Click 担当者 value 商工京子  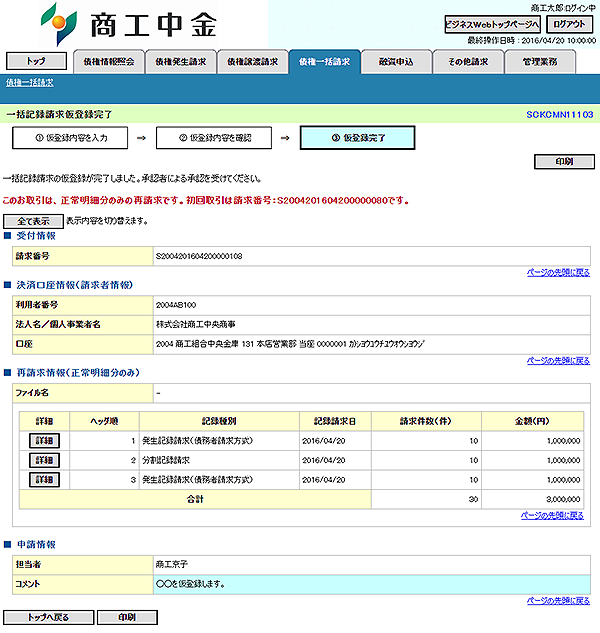tap(172, 564)
